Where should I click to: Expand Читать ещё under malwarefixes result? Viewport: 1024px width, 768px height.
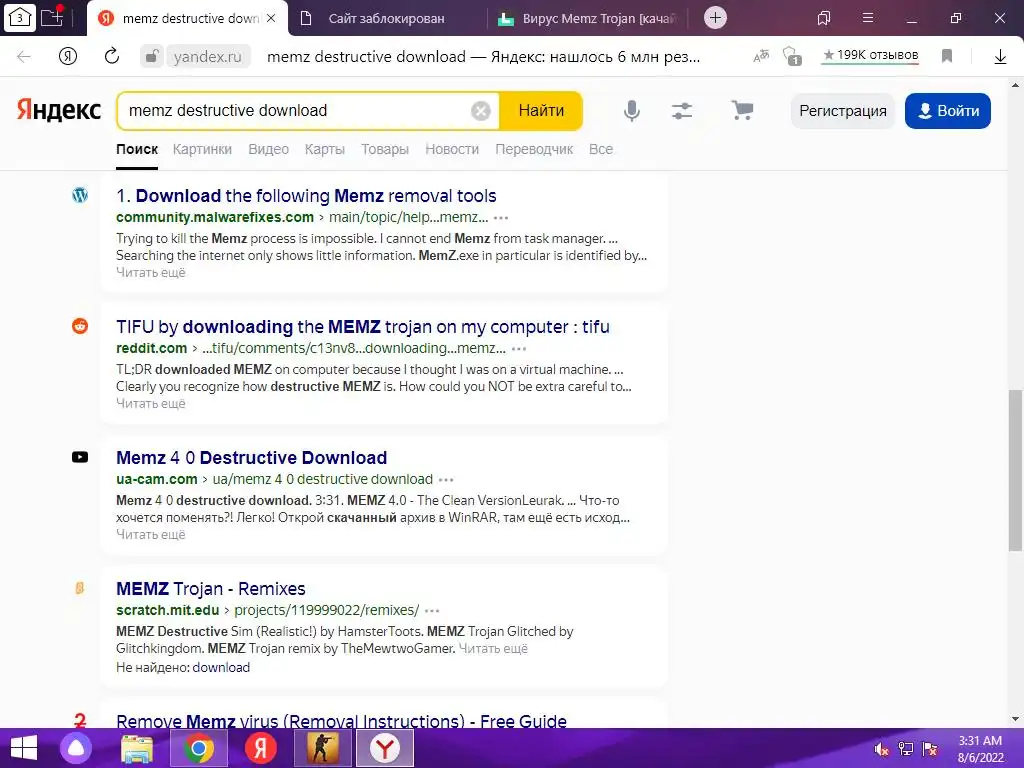click(x=151, y=273)
